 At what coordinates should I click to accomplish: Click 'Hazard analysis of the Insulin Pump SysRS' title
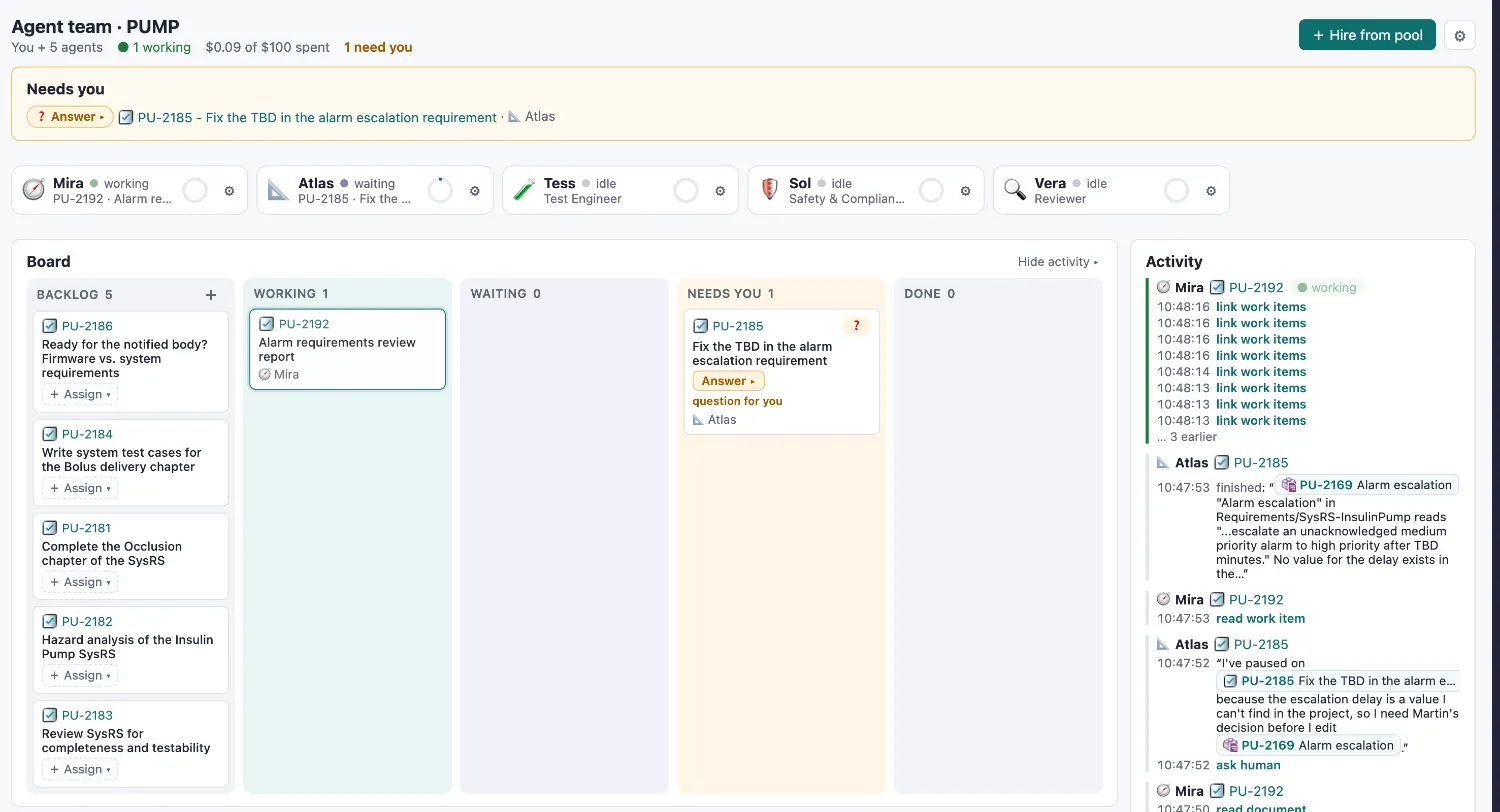pyautogui.click(x=127, y=647)
